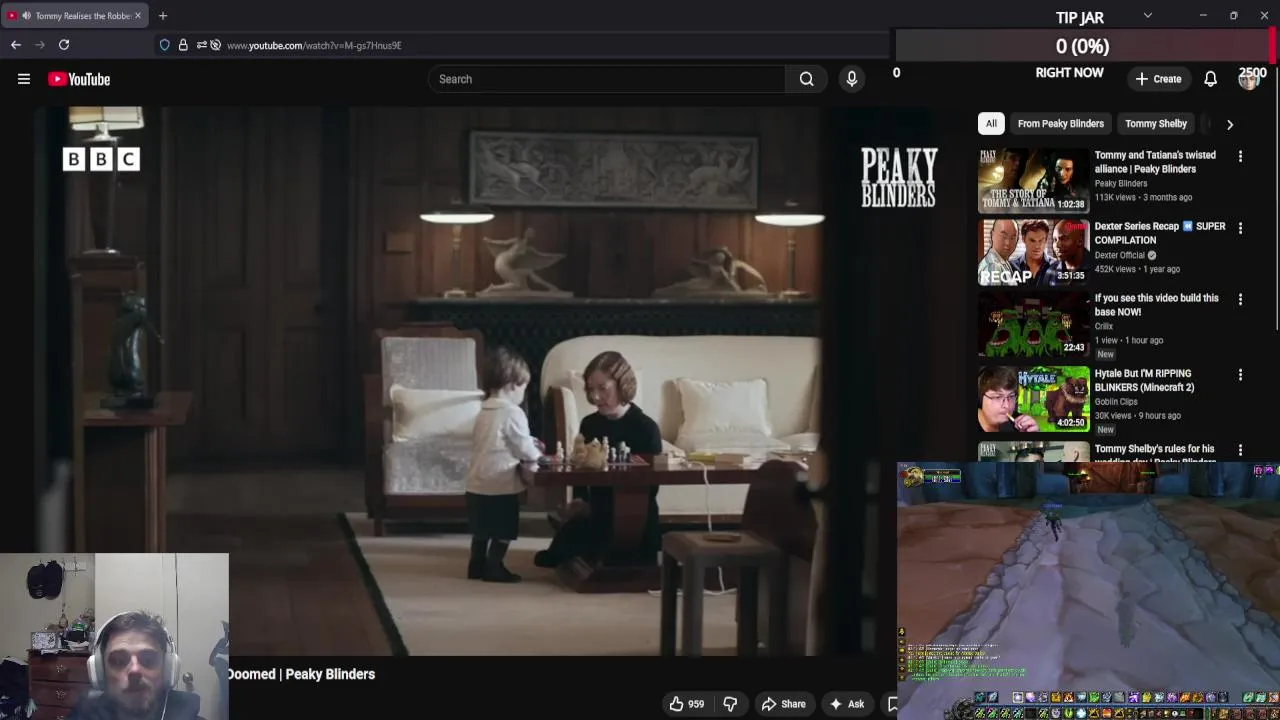1280x720 pixels.
Task: Switch to the Tommy Realises the Robbery browser tab
Action: click(75, 16)
